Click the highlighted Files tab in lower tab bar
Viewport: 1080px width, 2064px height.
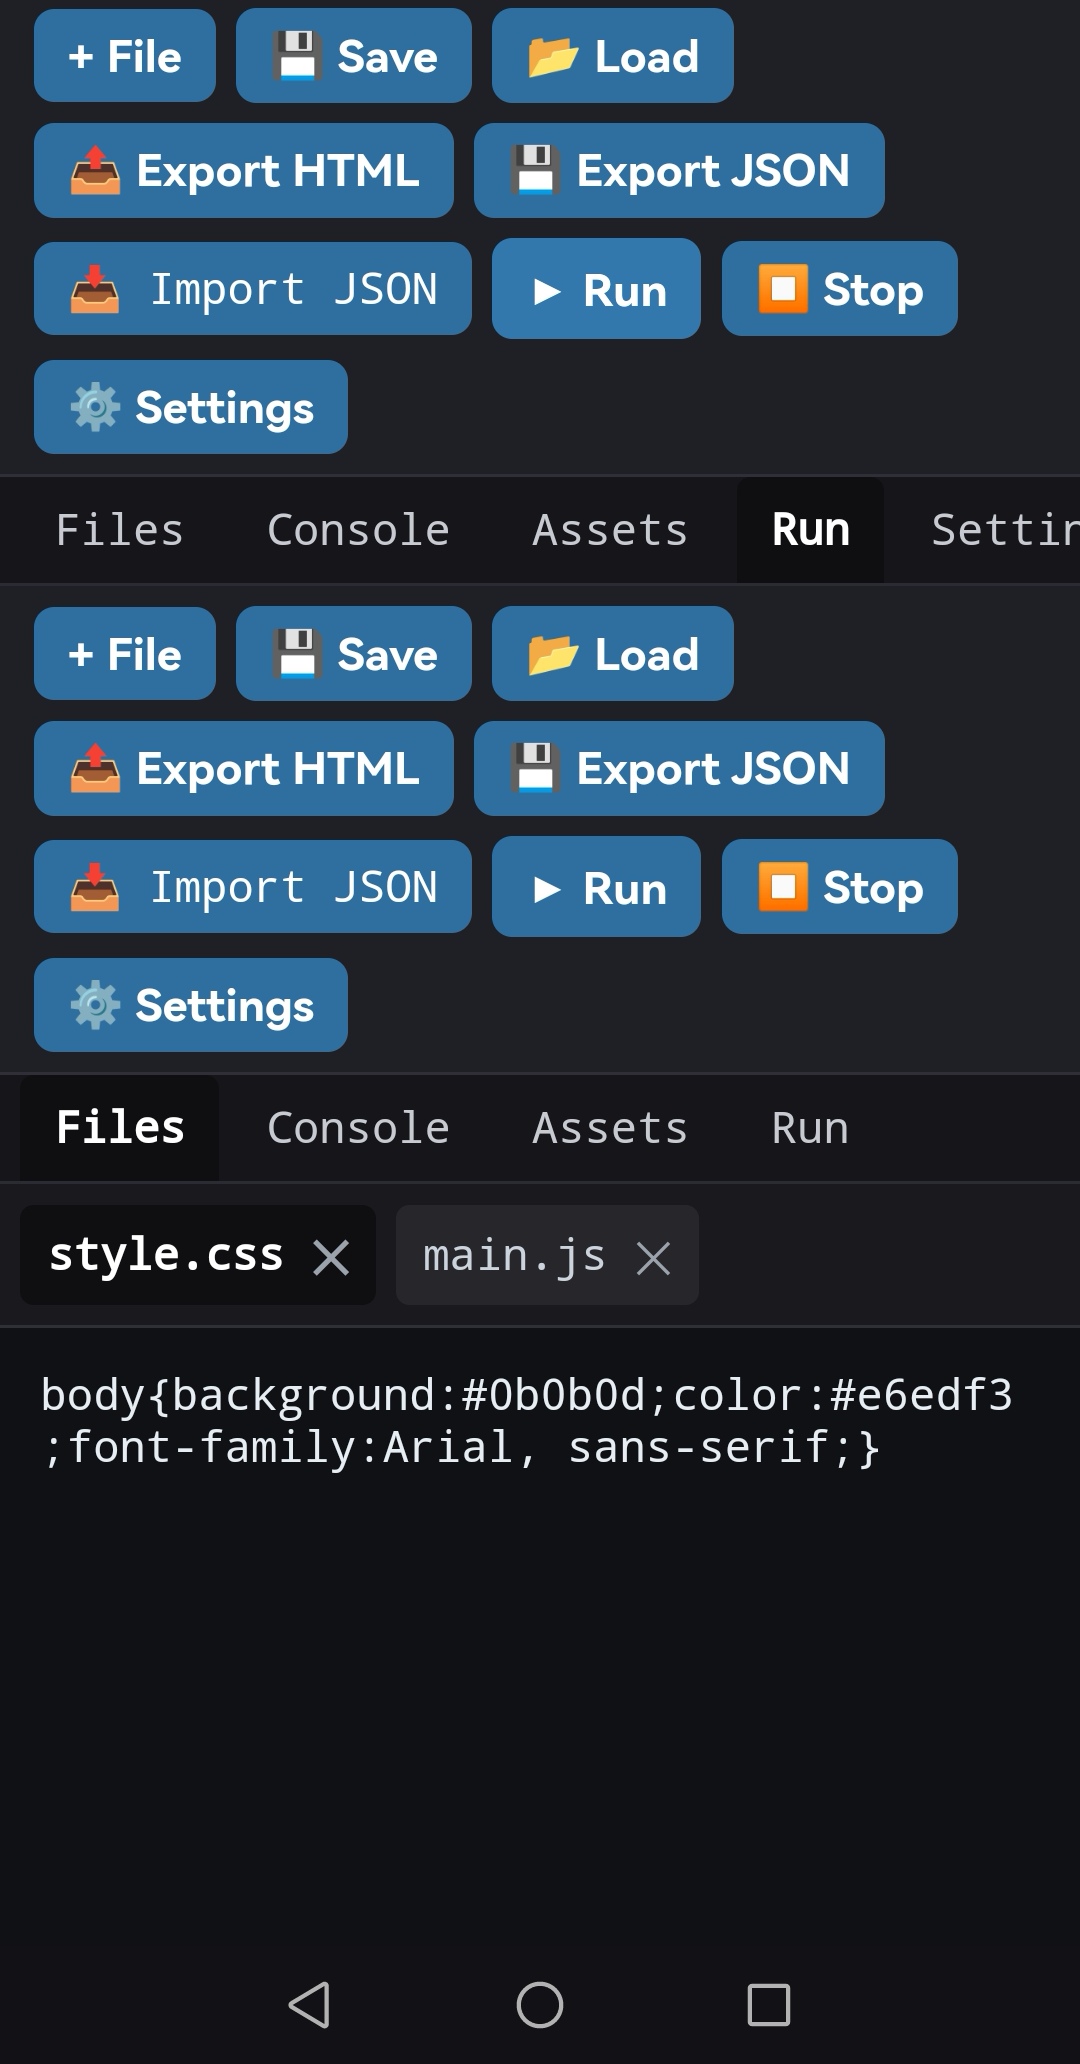tap(120, 1128)
